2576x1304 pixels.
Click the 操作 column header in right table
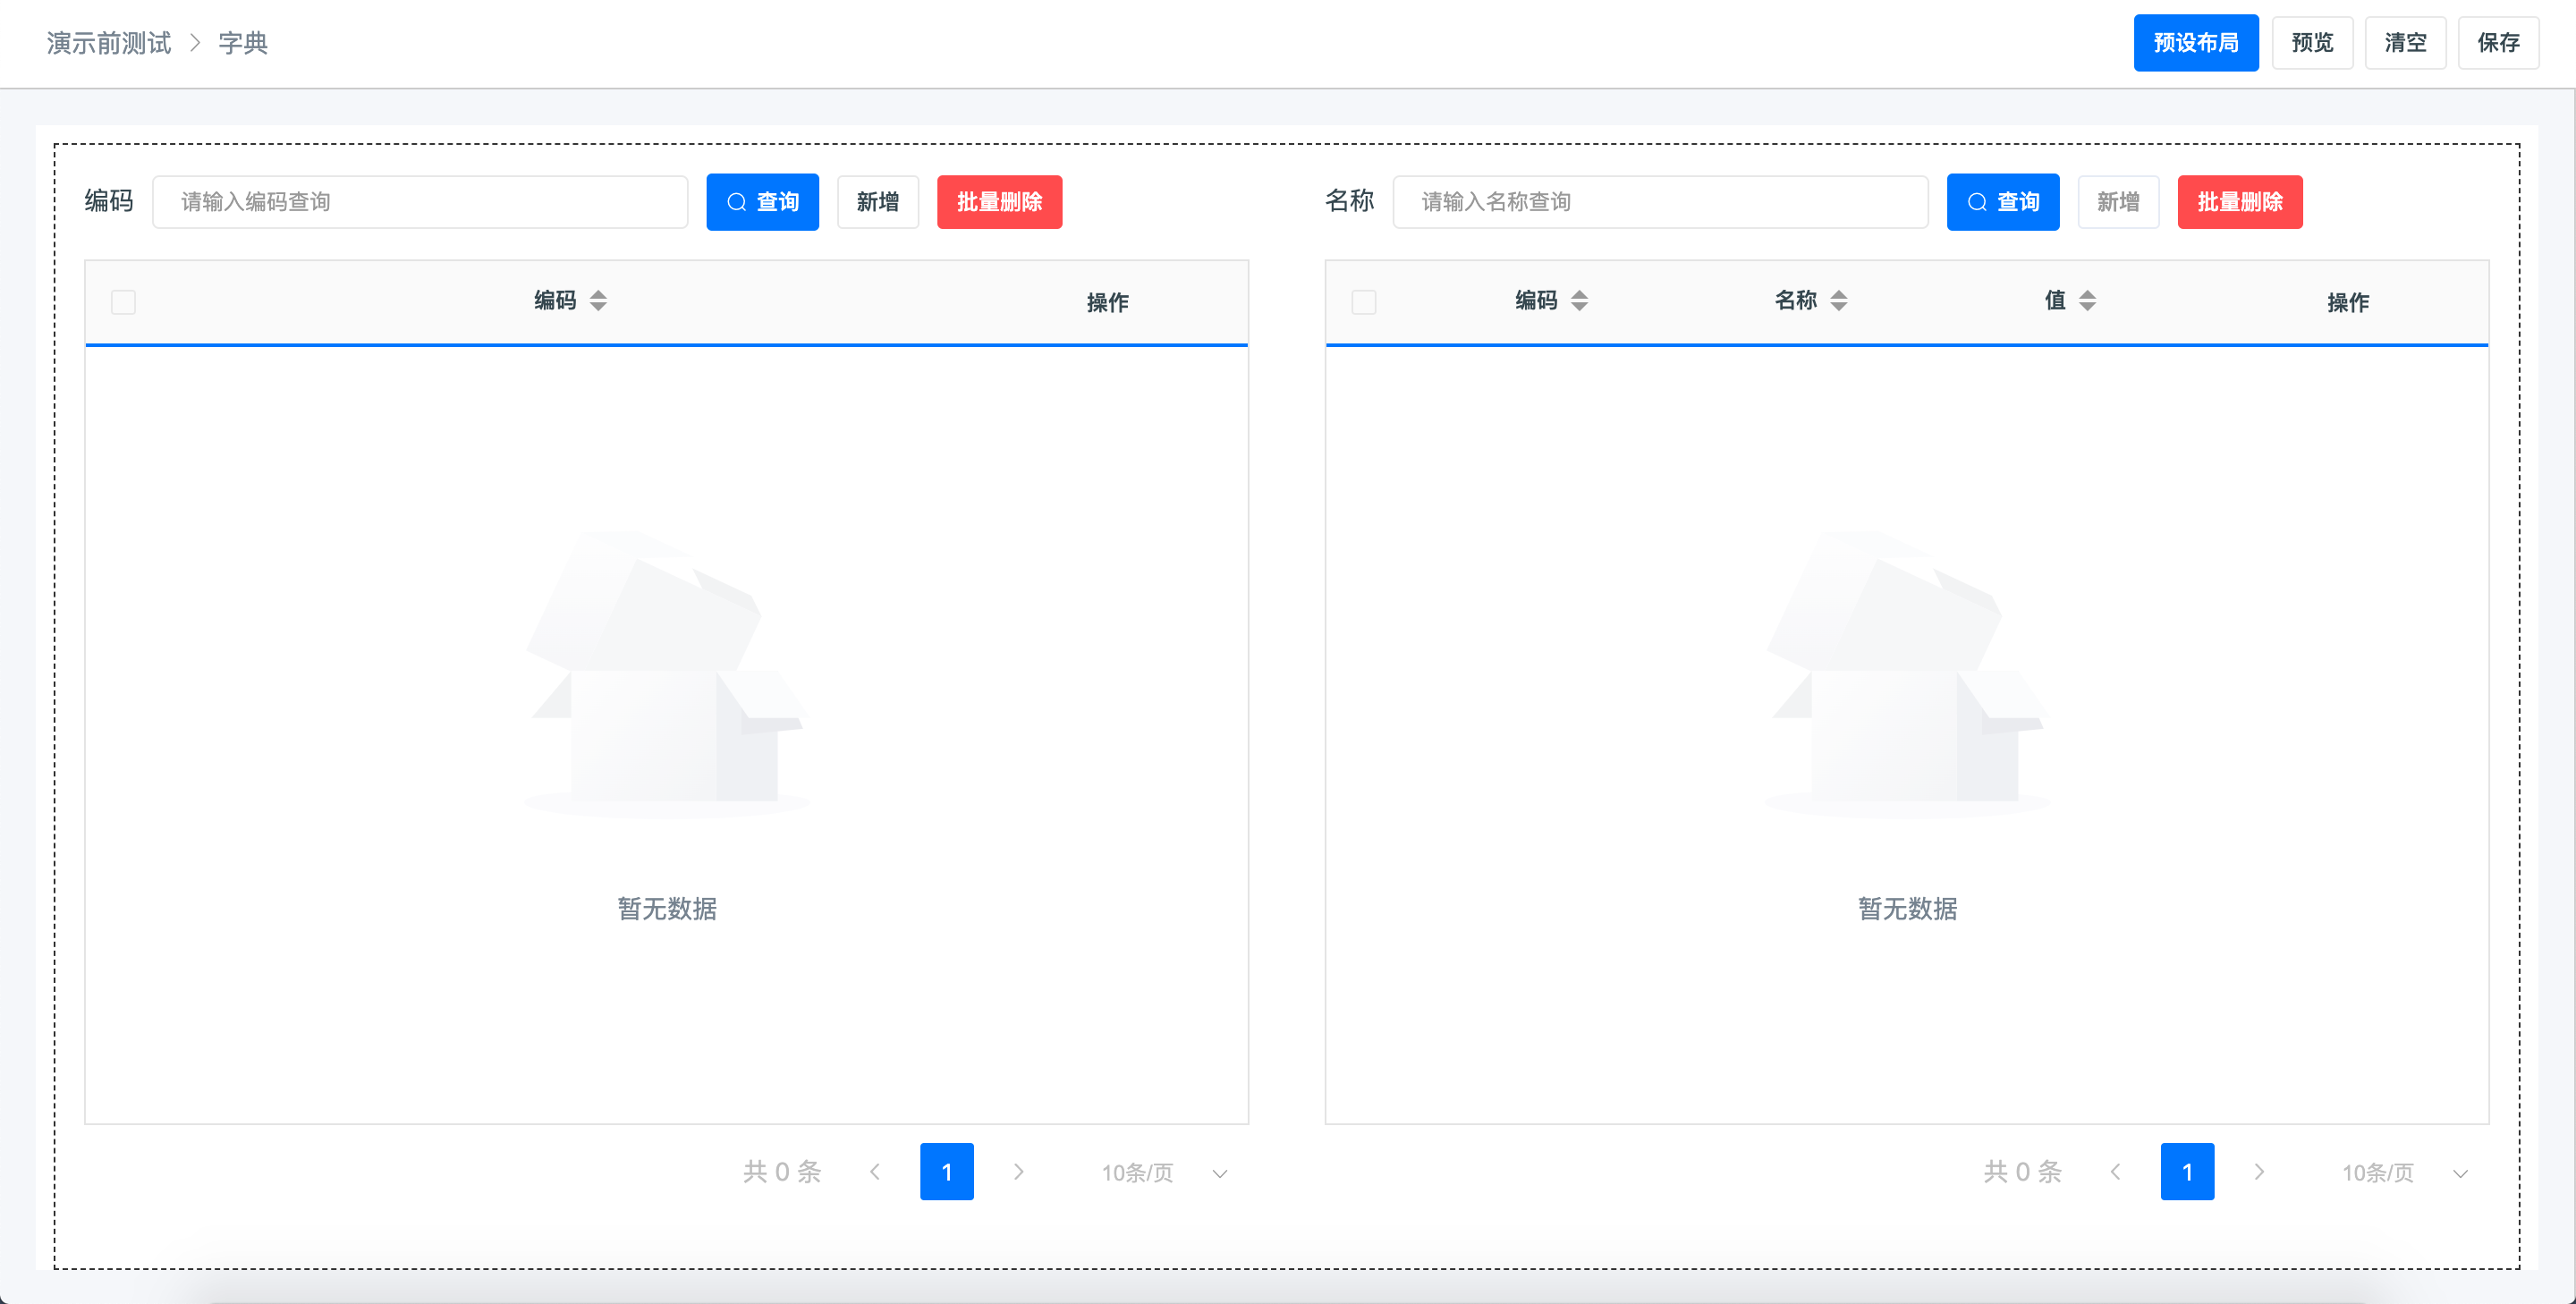click(x=2348, y=302)
